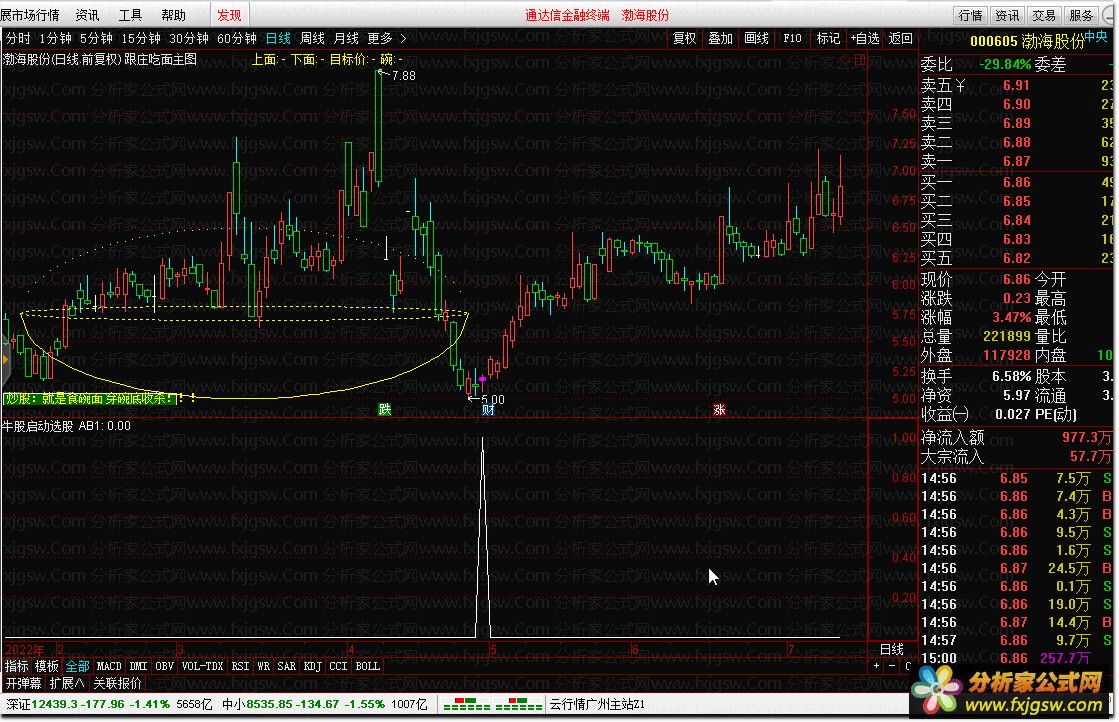1119x722 pixels.
Task: Open the 复权 adjustment option
Action: pyautogui.click(x=684, y=39)
